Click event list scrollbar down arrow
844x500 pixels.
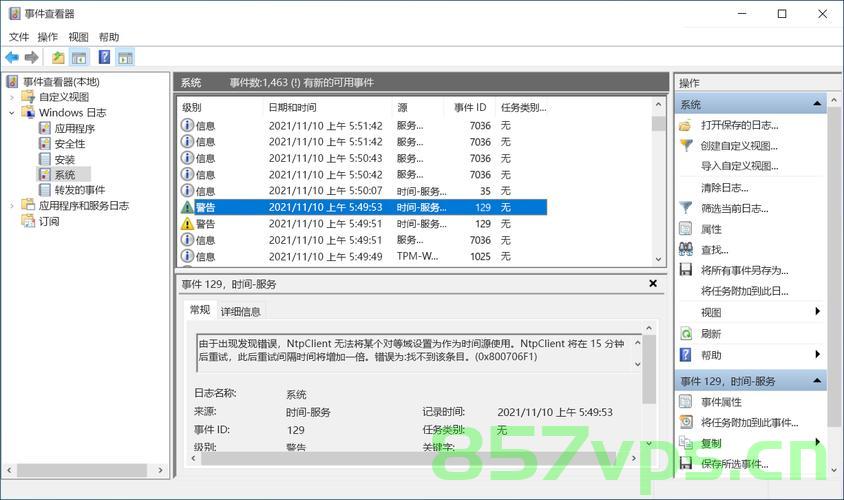coord(658,259)
